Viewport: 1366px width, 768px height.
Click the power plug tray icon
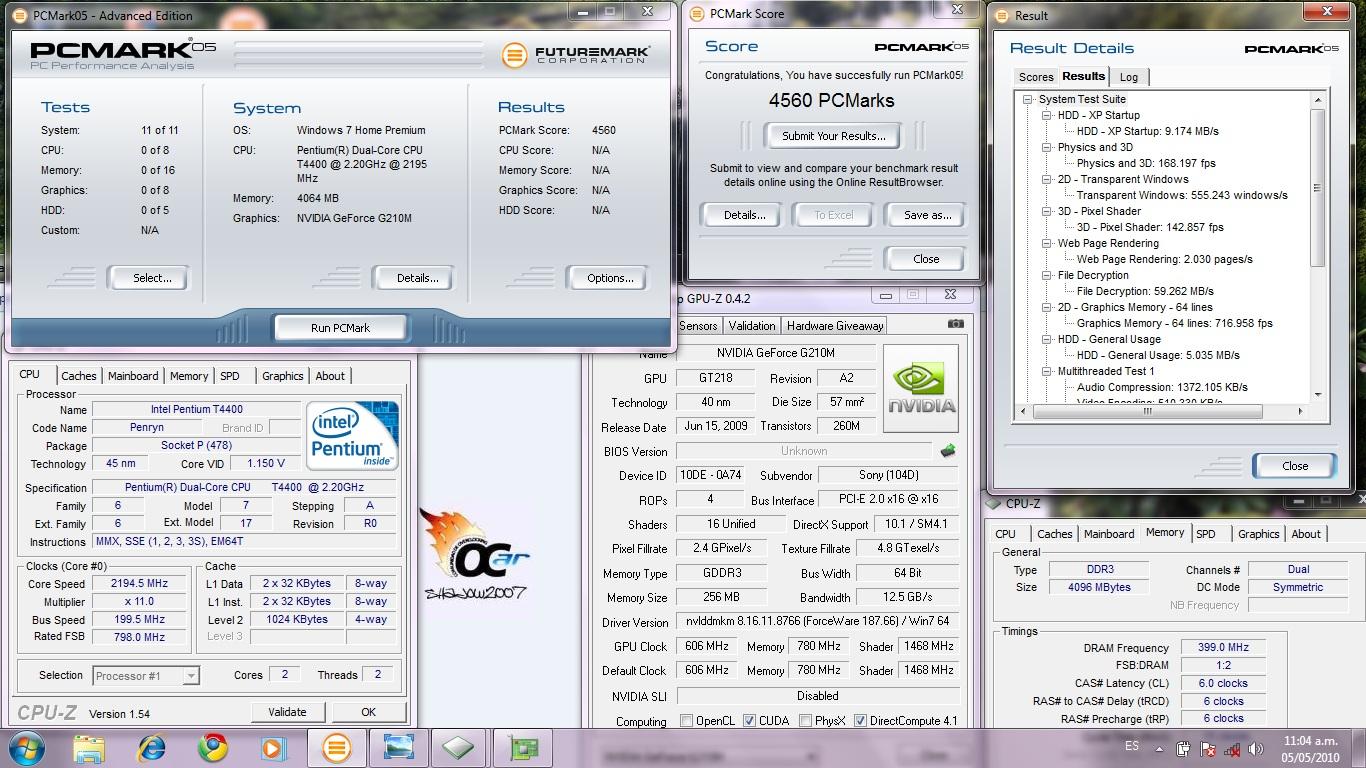(x=1184, y=748)
